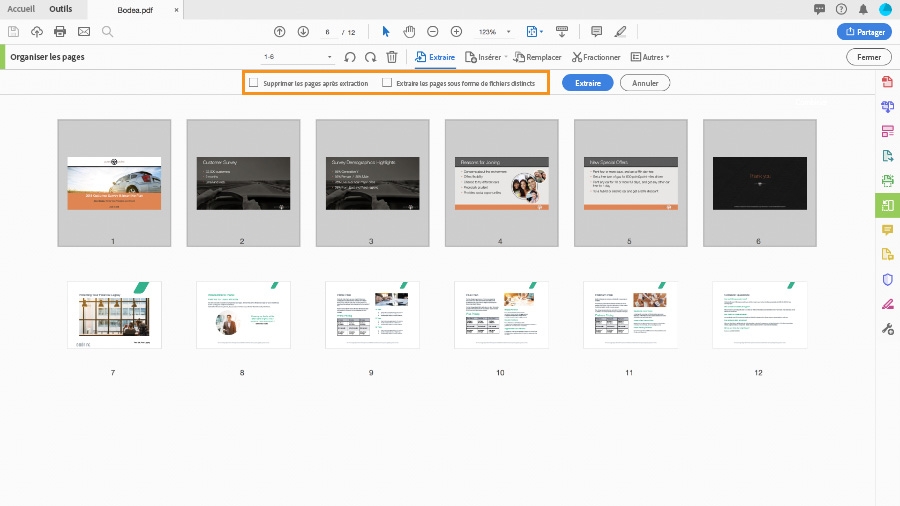Open the search magnifier tool
The width and height of the screenshot is (900, 506).
[107, 32]
